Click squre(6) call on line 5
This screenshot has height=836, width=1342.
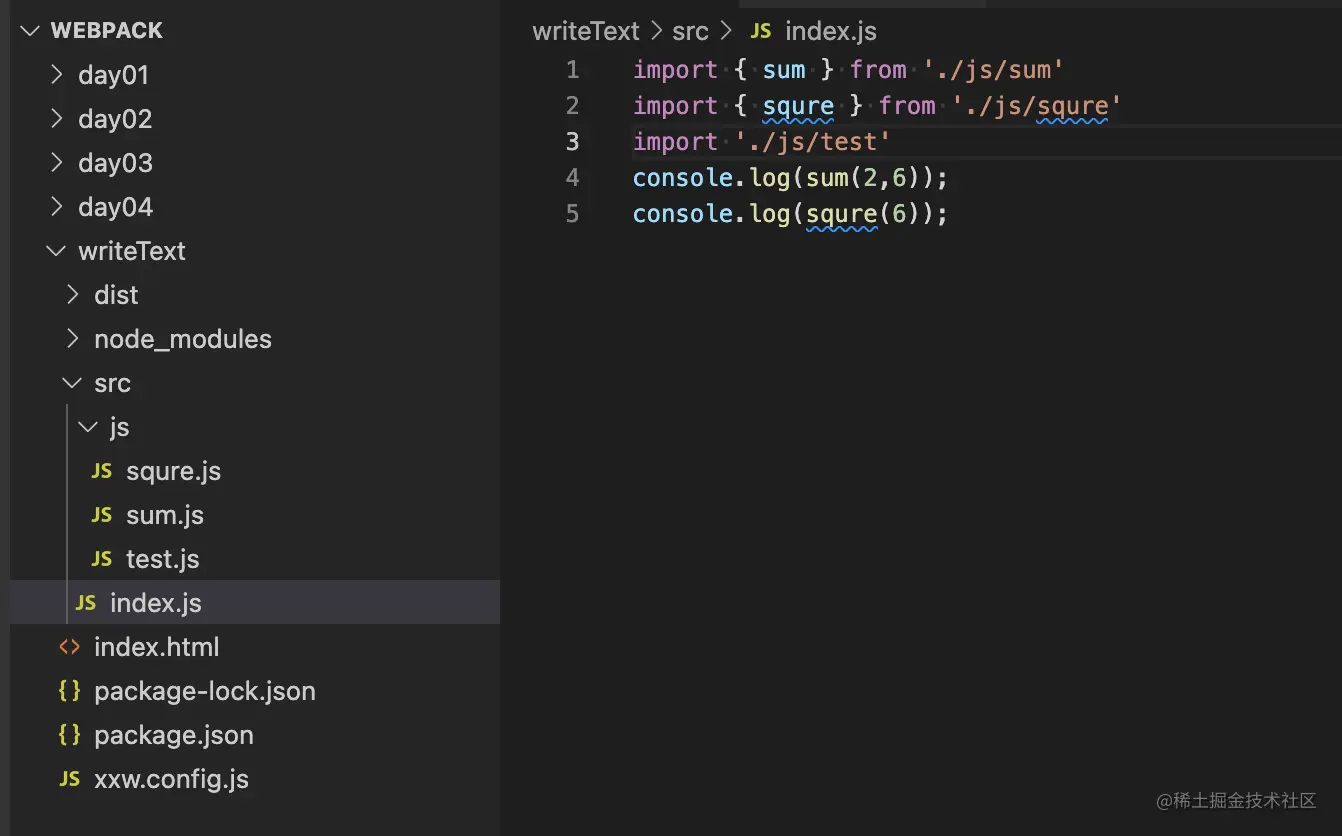pyautogui.click(x=863, y=213)
